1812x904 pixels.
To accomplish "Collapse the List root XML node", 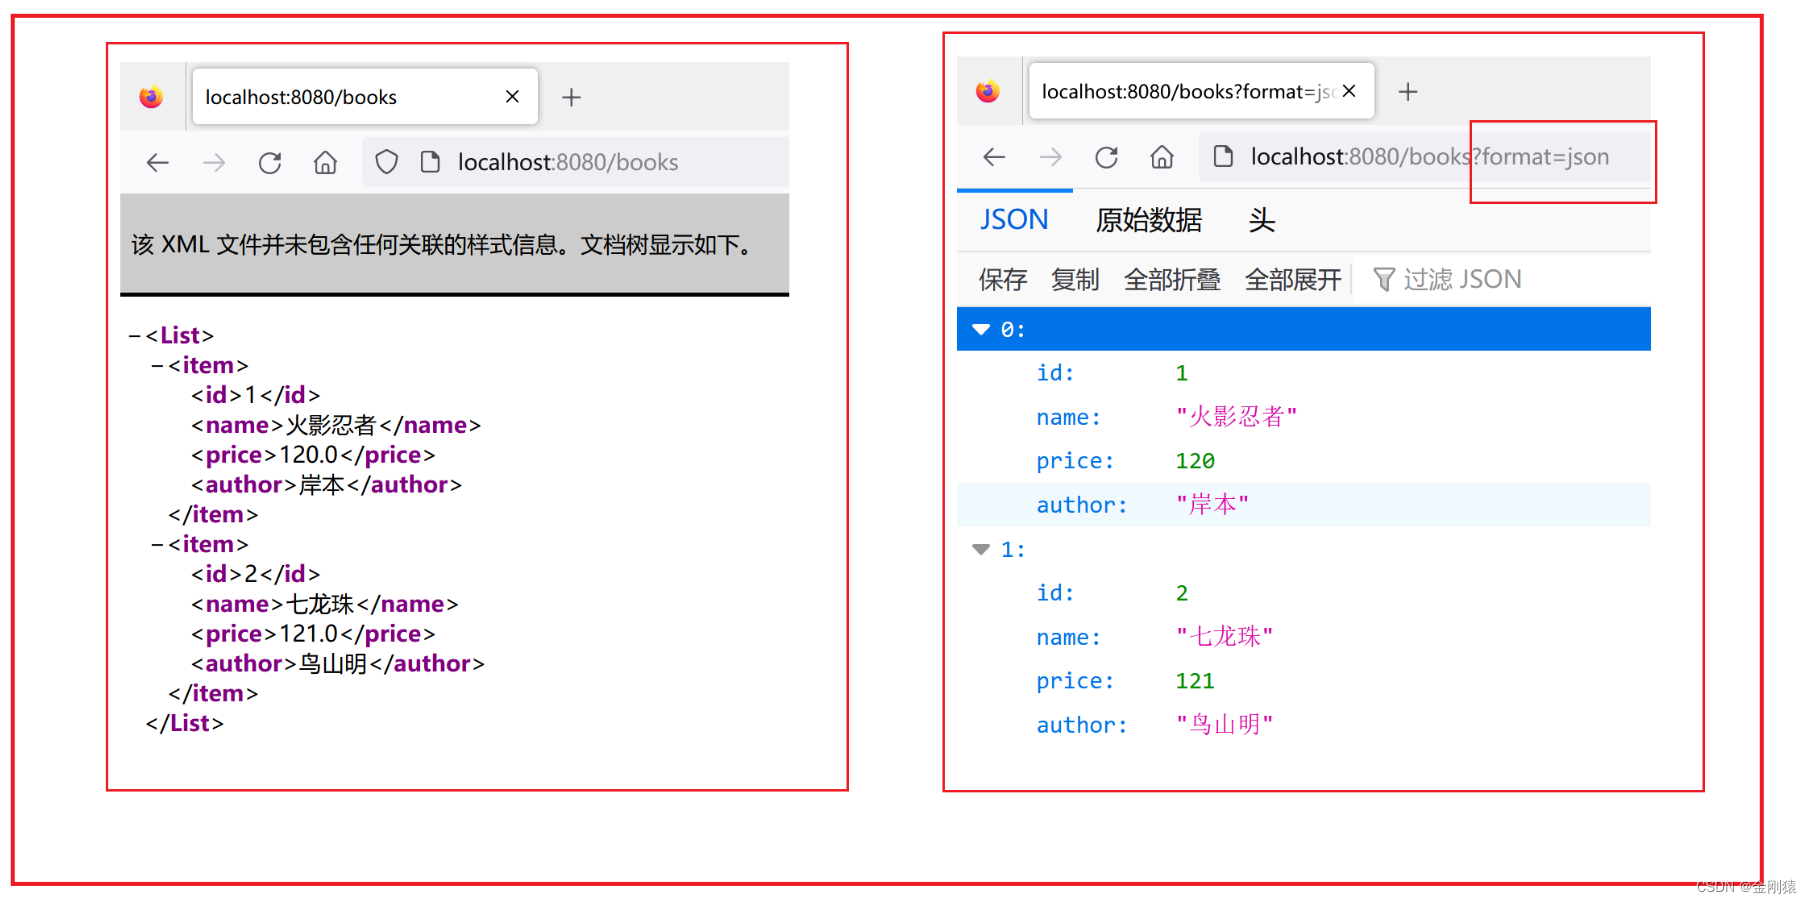I will pos(134,336).
